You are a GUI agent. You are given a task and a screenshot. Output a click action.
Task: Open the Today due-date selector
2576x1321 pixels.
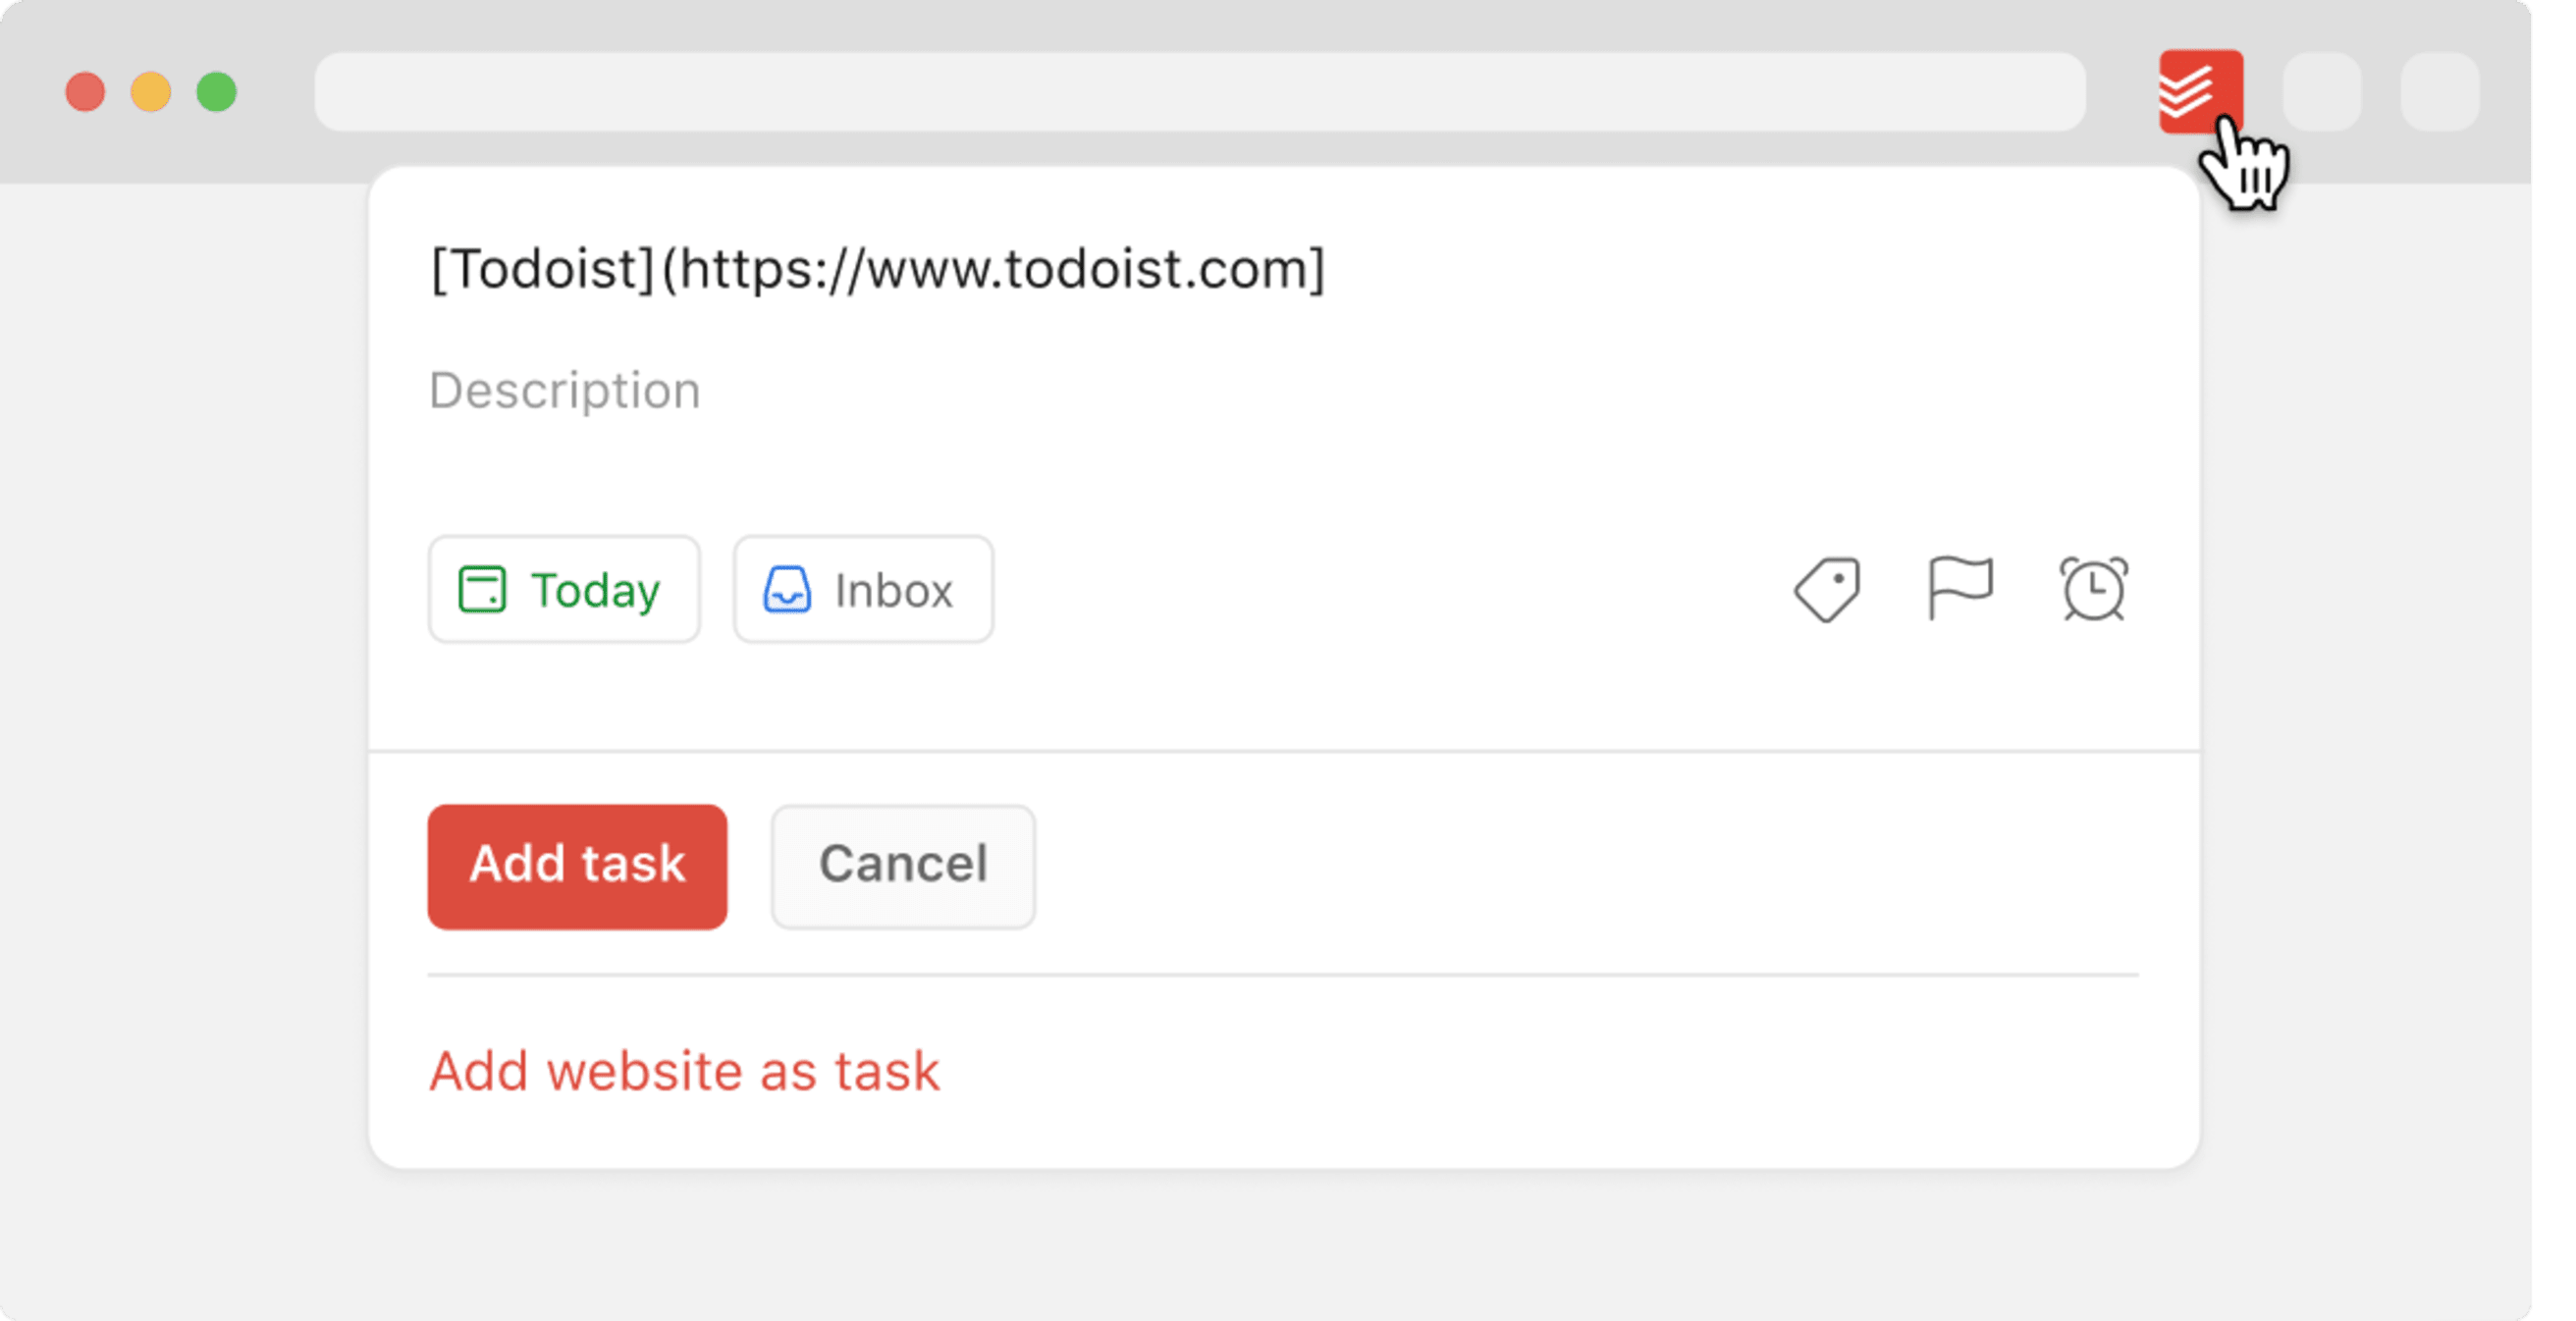(x=565, y=589)
